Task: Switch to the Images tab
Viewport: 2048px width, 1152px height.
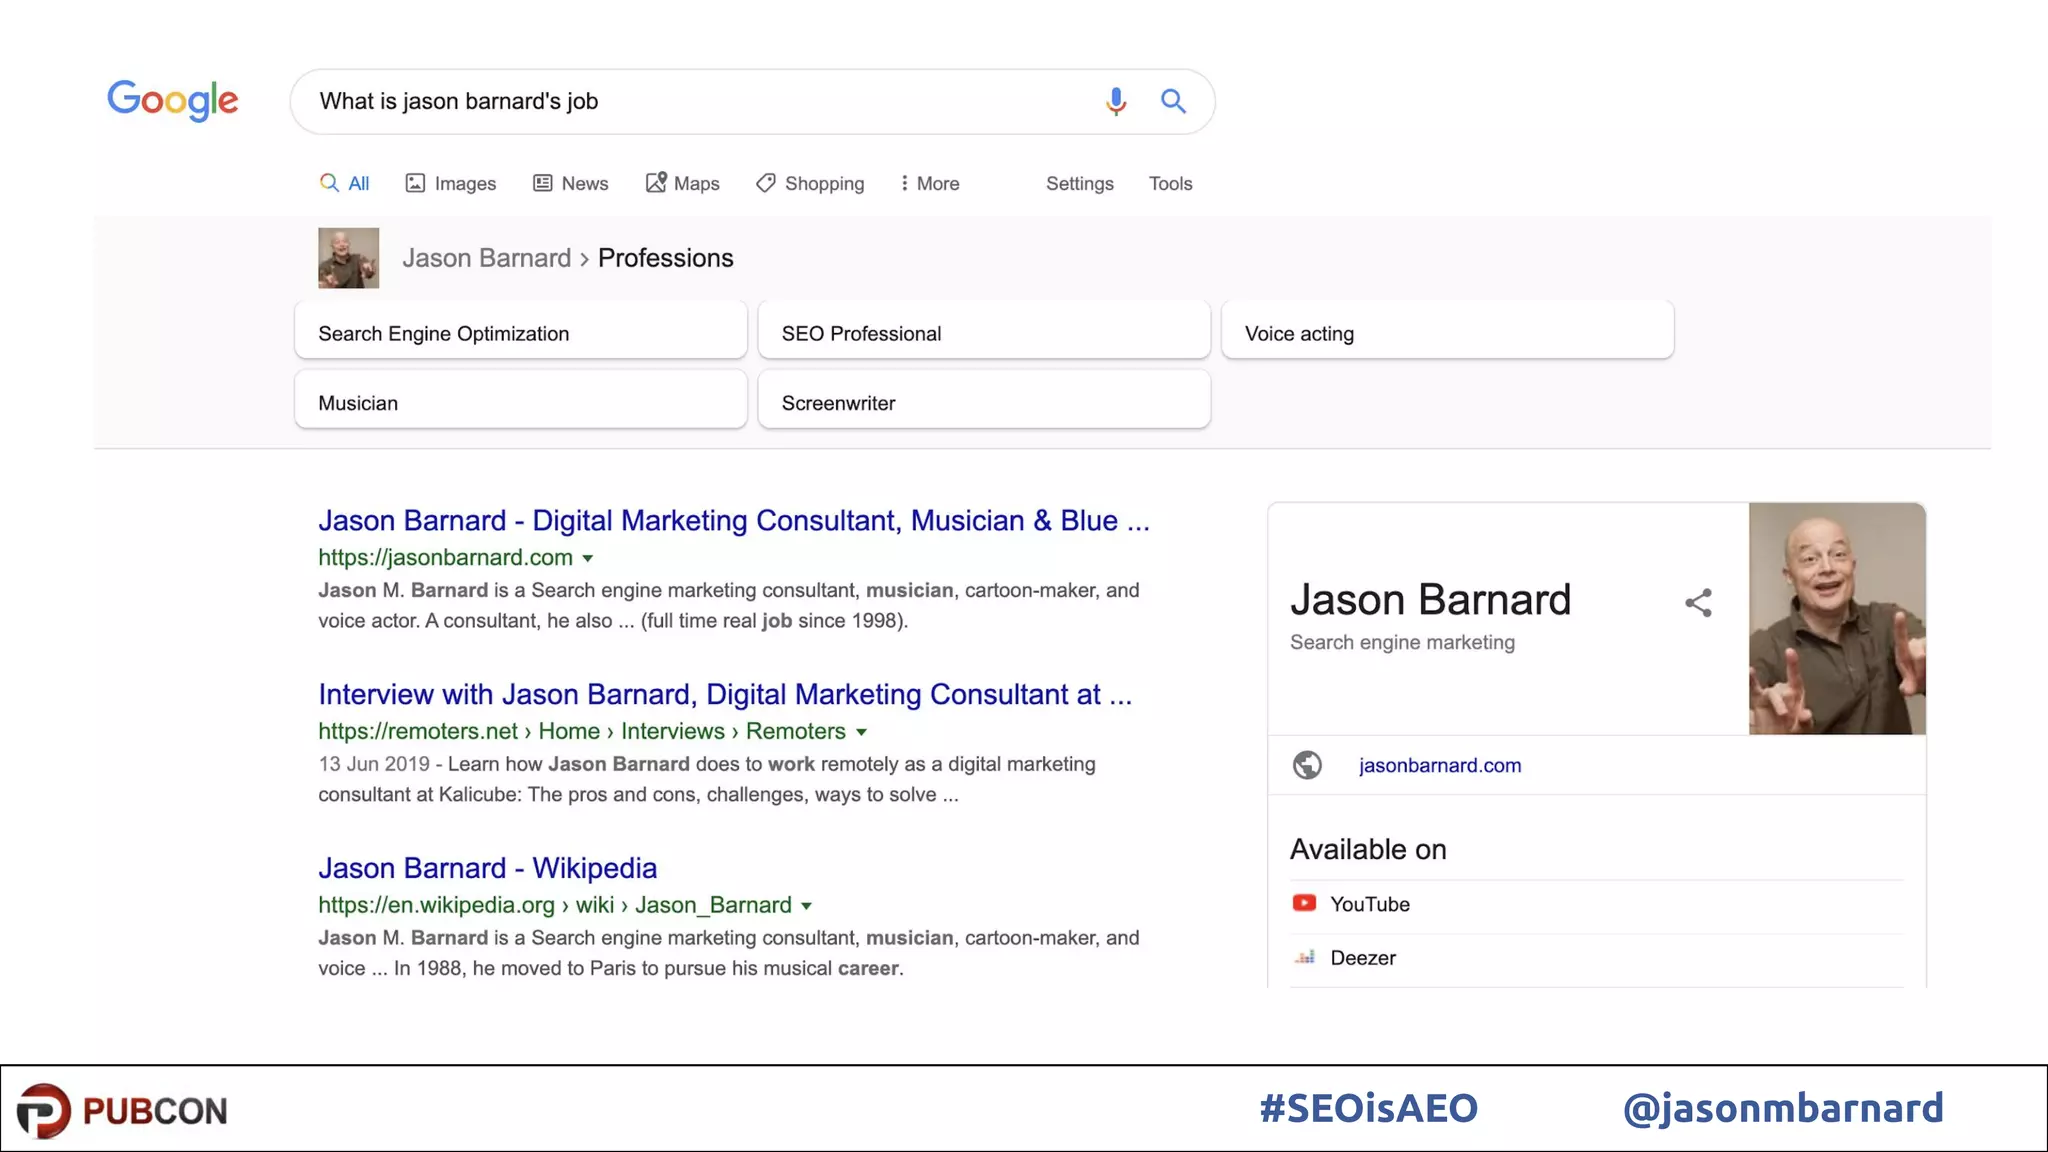Action: click(x=450, y=183)
